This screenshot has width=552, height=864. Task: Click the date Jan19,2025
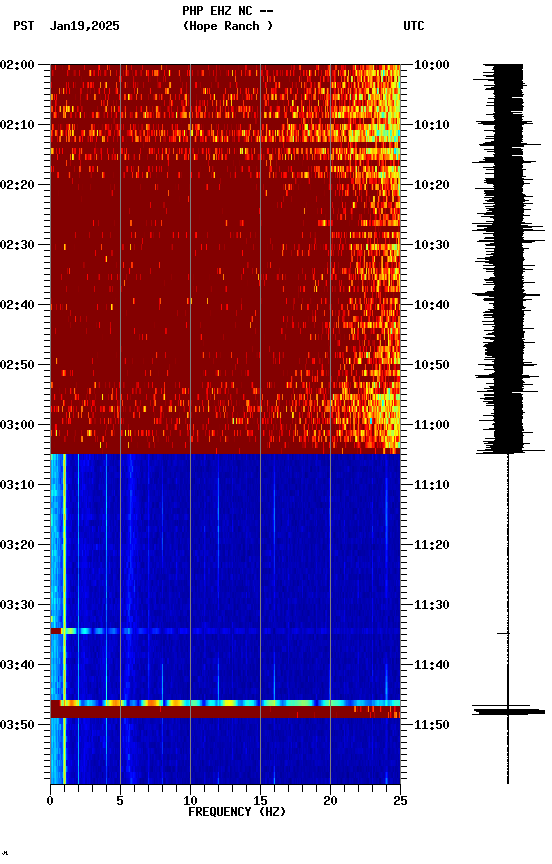84,26
